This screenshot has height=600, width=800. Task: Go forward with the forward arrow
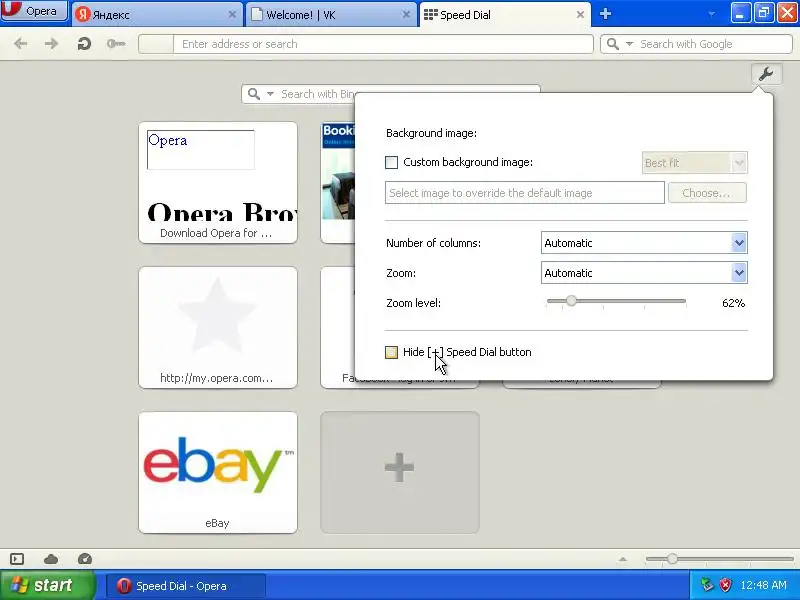51,44
